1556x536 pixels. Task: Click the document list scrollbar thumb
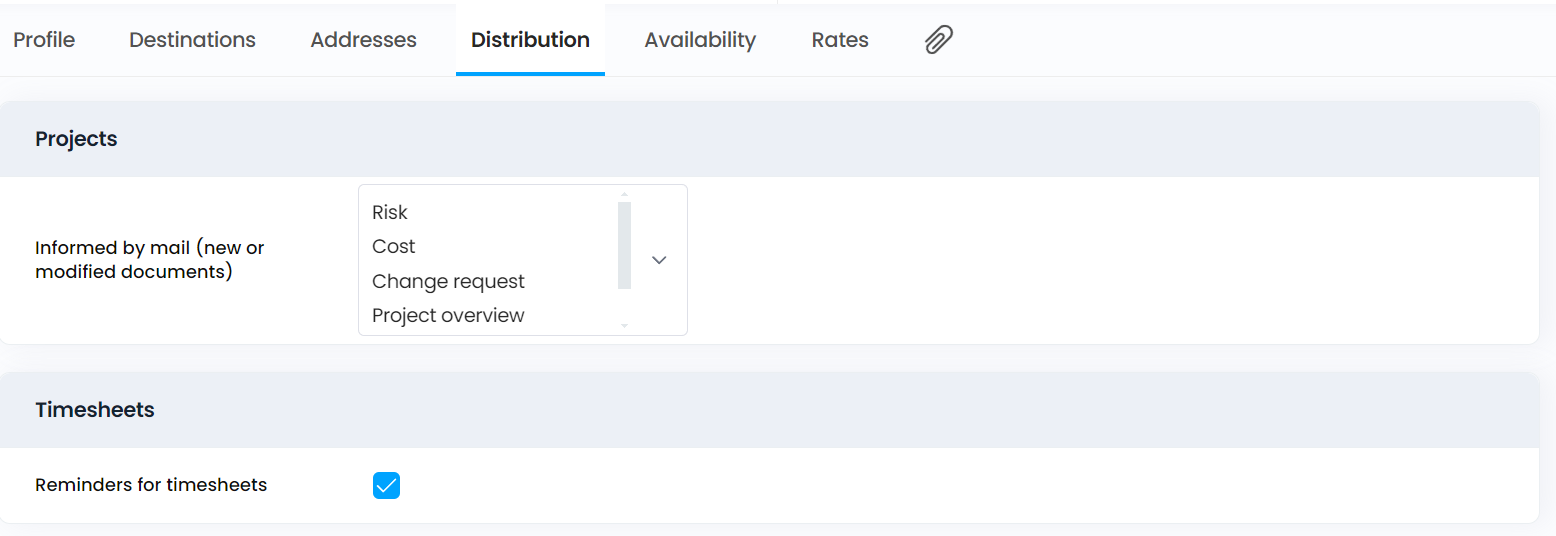(624, 245)
